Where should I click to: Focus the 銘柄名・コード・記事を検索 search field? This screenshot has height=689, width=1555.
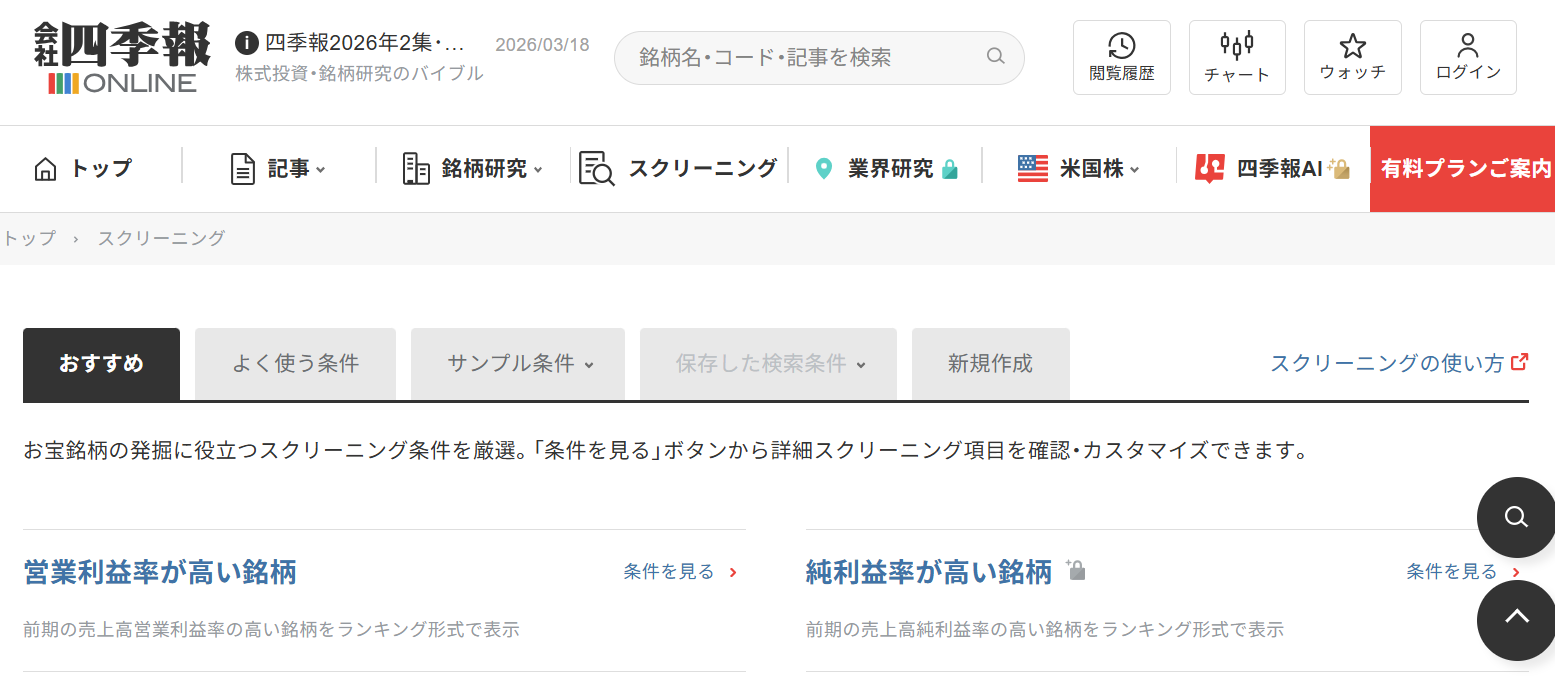tap(800, 57)
